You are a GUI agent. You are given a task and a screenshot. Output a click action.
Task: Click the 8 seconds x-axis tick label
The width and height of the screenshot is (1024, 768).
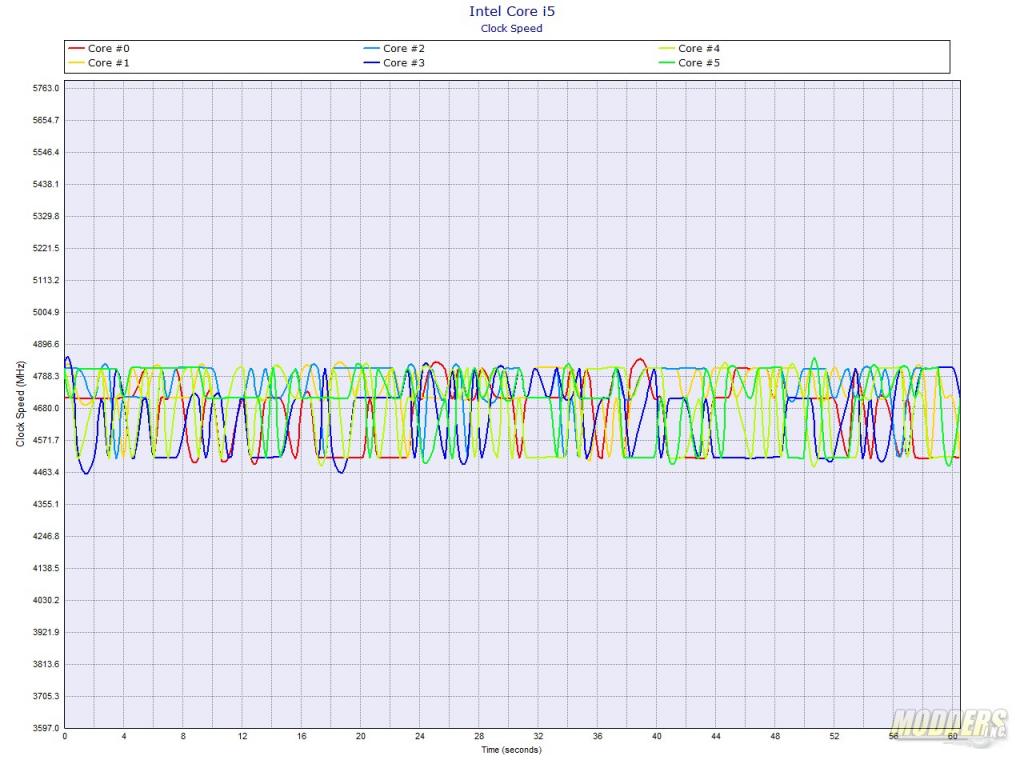[x=184, y=736]
